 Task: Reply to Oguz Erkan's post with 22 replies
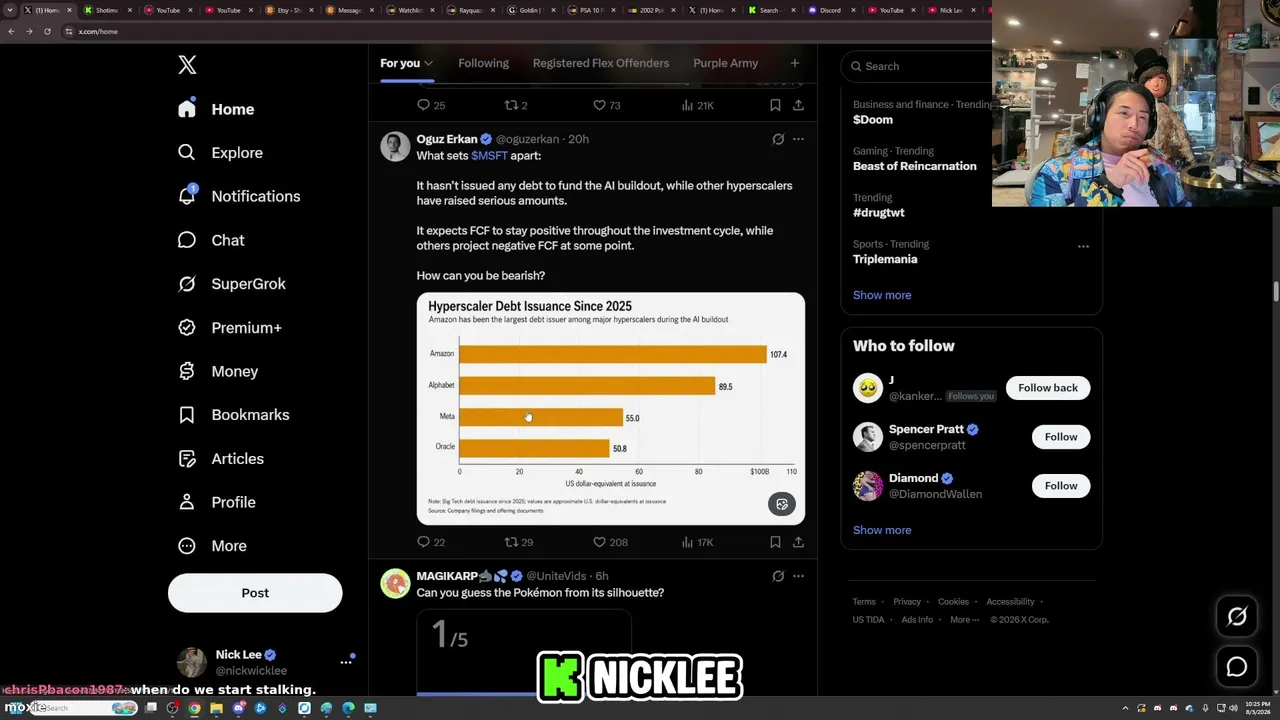click(431, 542)
